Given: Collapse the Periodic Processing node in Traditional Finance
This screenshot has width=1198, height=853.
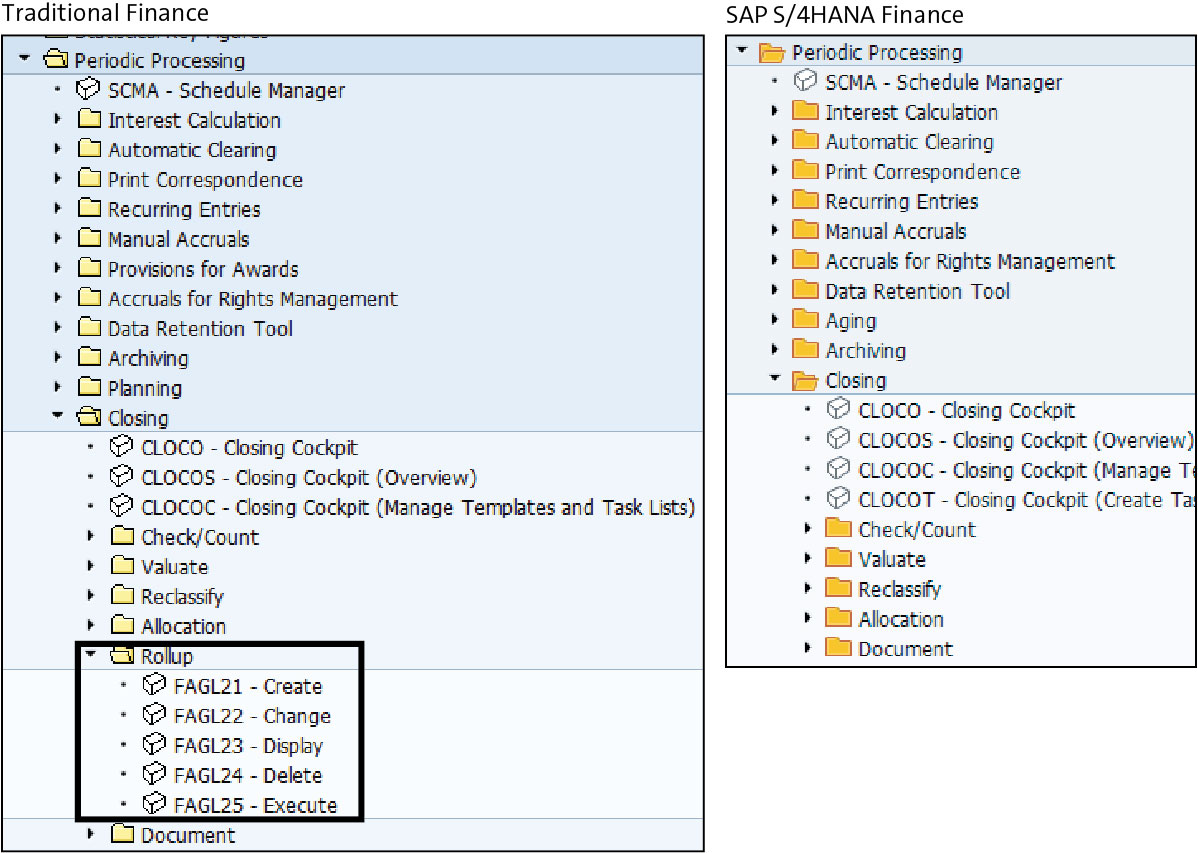Looking at the screenshot, I should [24, 58].
